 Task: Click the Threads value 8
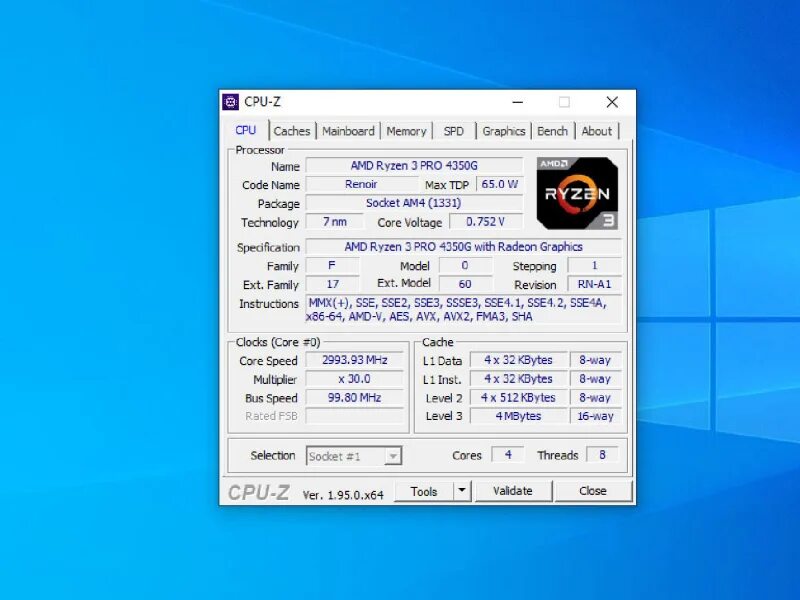(602, 455)
